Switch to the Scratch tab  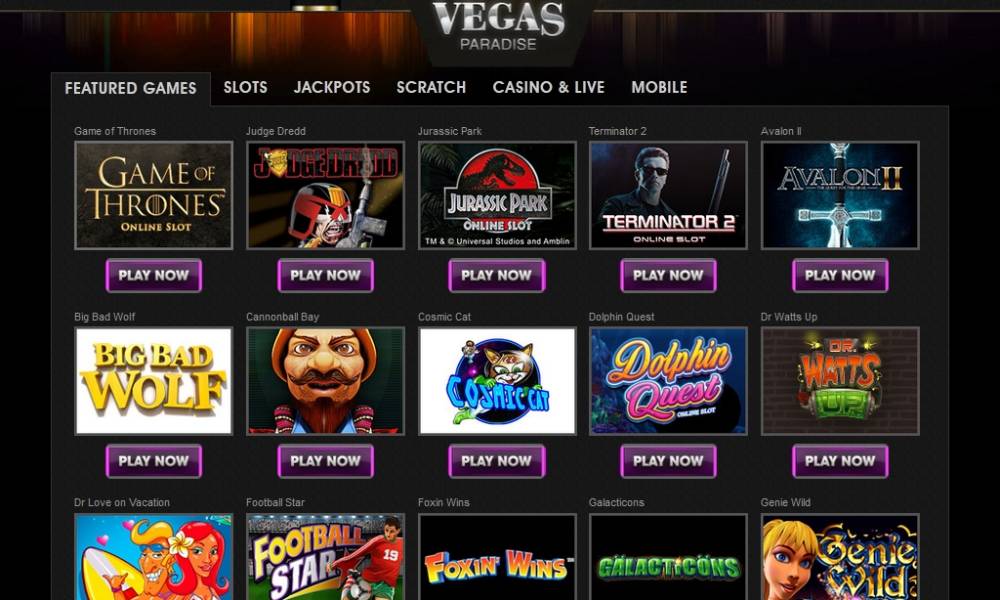click(x=431, y=87)
